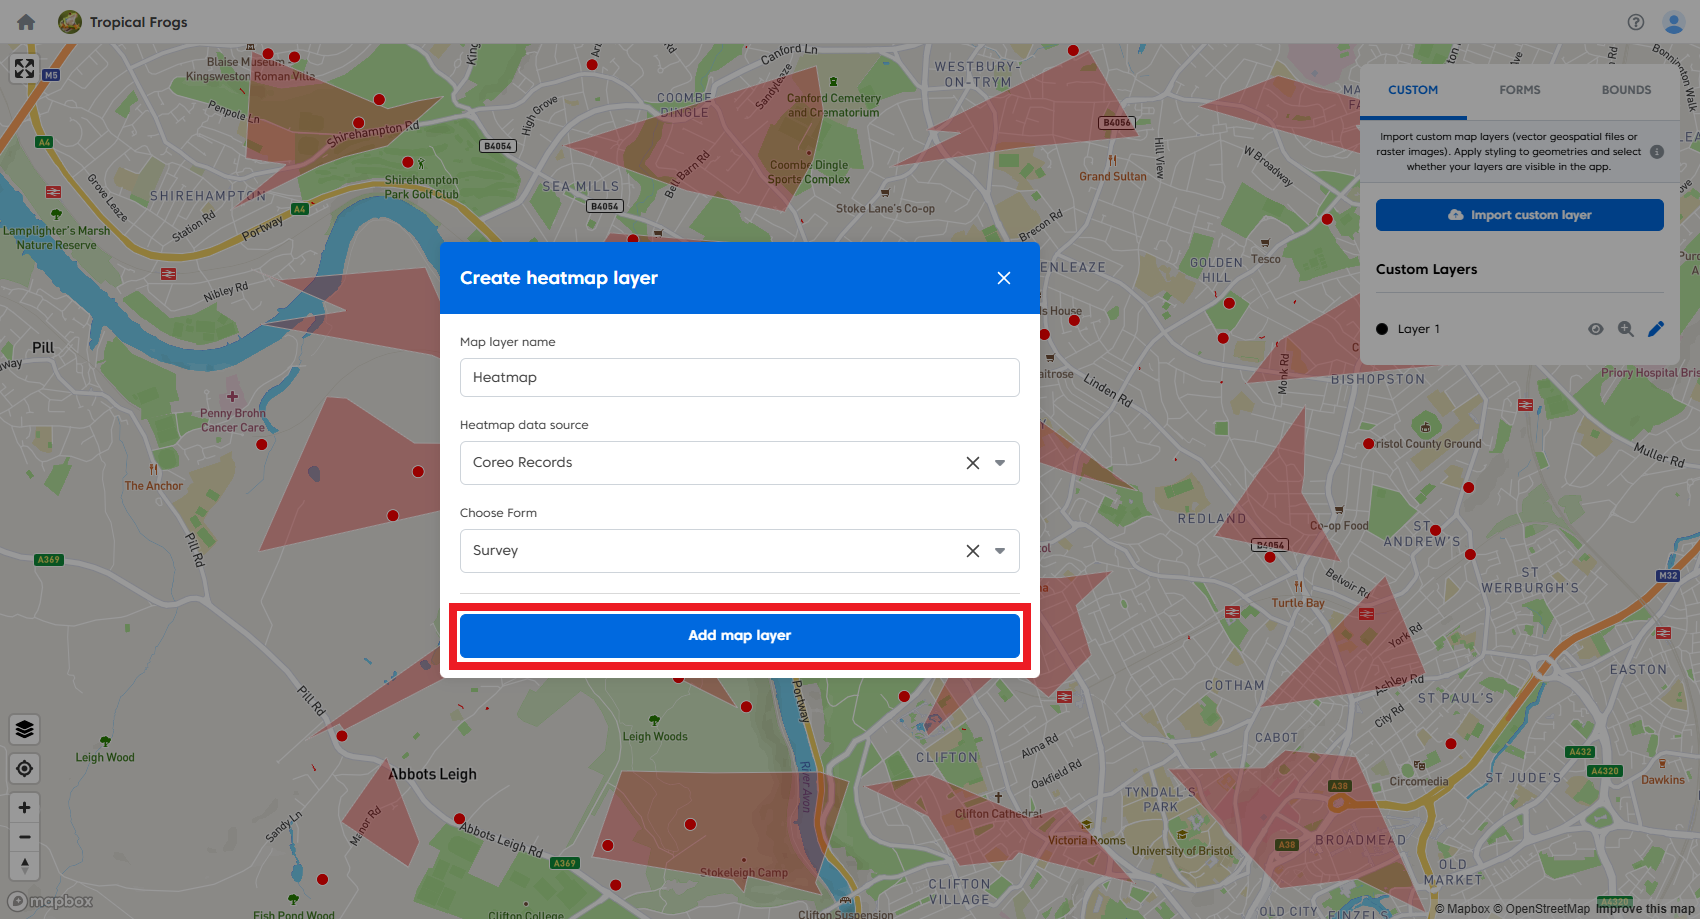Switch to the FORMS tab
The height and width of the screenshot is (919, 1700).
click(1520, 90)
